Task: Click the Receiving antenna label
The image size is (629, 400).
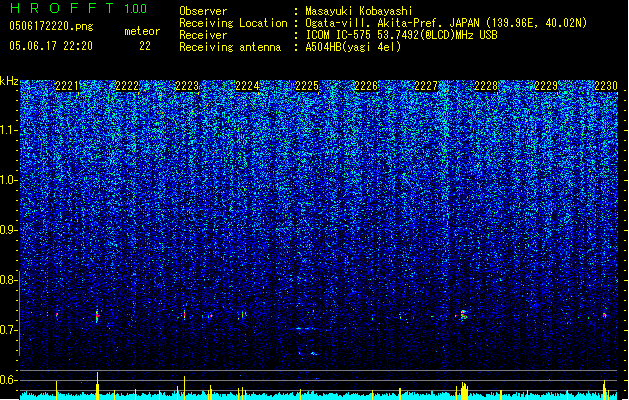Action: click(230, 47)
